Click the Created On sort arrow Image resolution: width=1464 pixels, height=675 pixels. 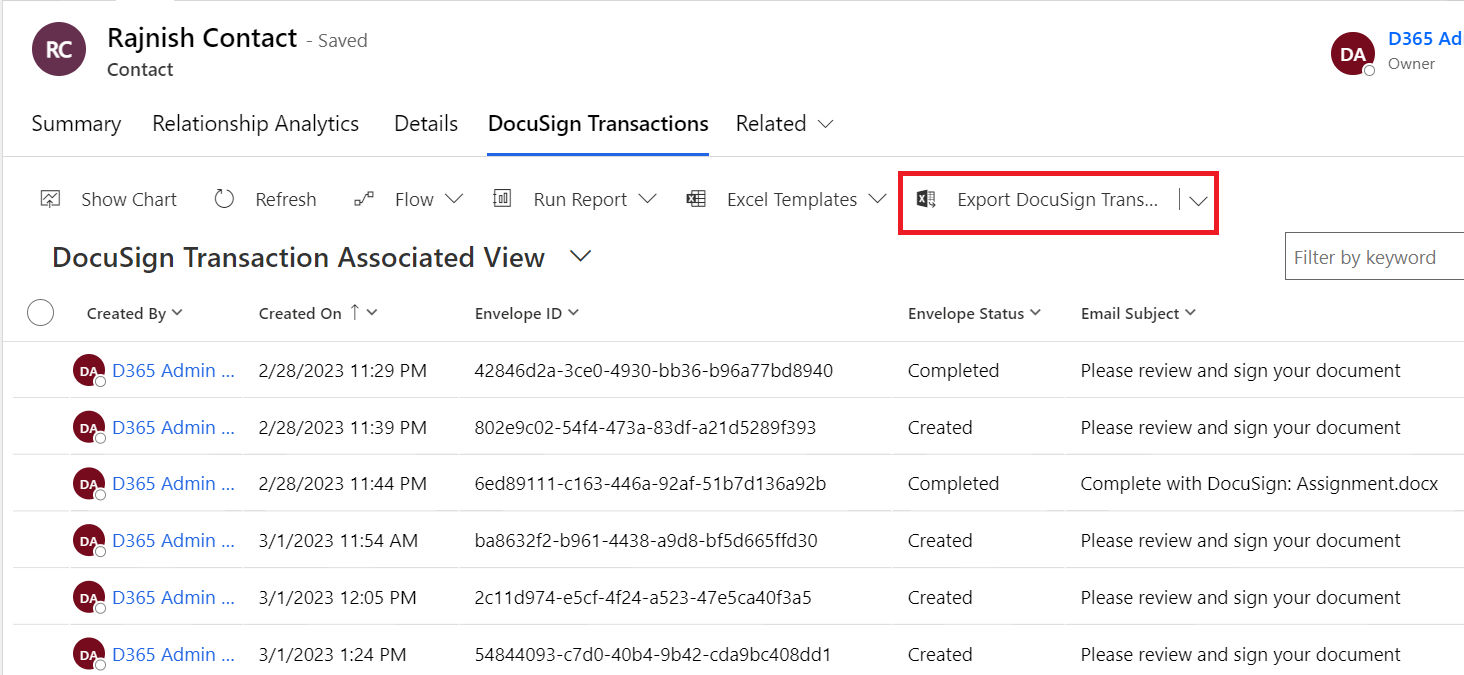pyautogui.click(x=354, y=313)
